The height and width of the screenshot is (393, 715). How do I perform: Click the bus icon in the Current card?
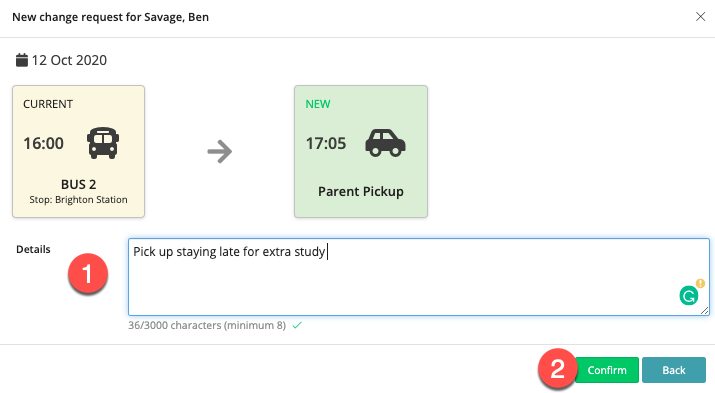(103, 143)
